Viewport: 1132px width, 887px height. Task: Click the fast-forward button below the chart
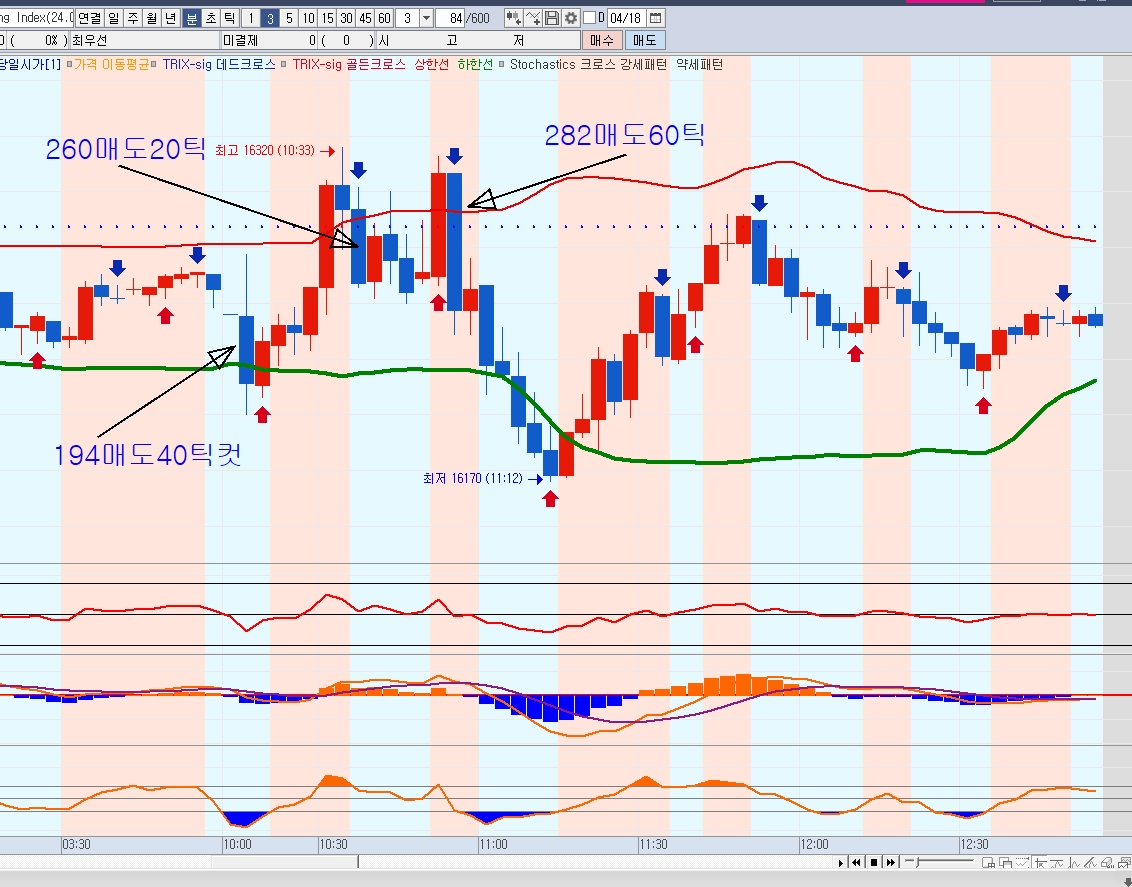click(x=889, y=862)
